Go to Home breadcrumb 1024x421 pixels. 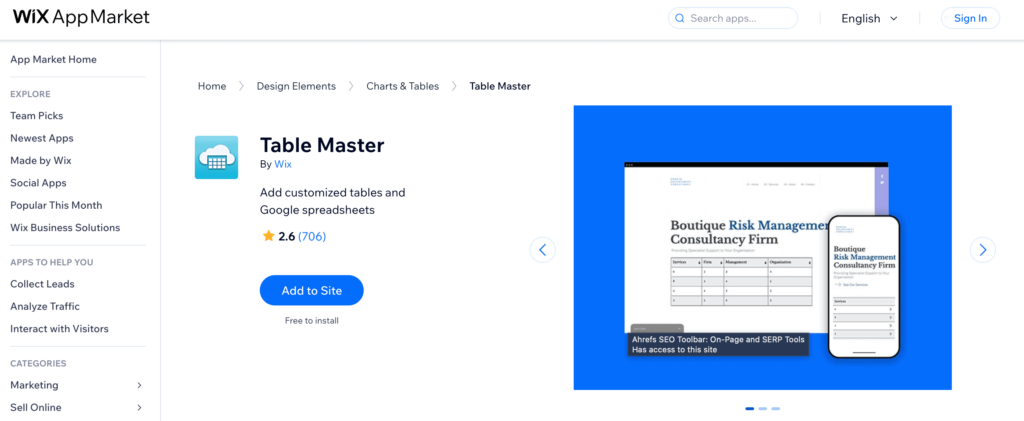point(212,86)
